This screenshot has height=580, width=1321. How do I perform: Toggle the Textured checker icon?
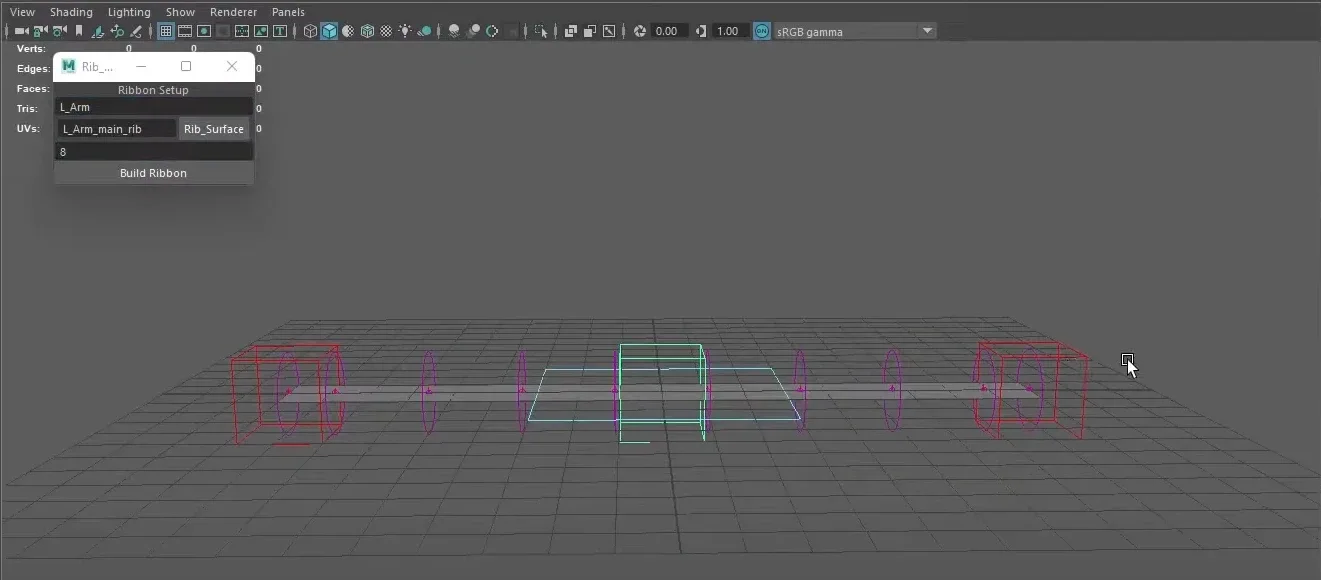coord(386,31)
